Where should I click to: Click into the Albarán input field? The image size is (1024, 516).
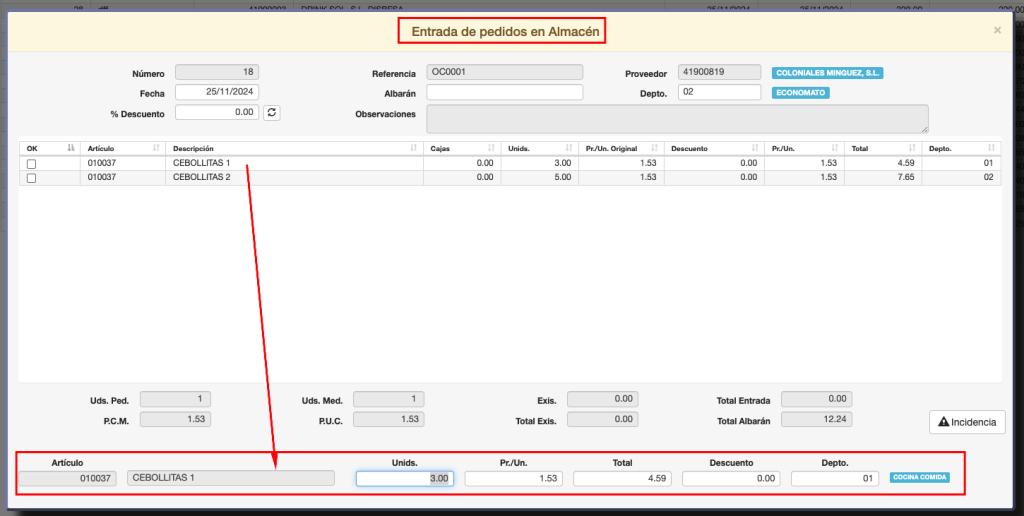(504, 92)
